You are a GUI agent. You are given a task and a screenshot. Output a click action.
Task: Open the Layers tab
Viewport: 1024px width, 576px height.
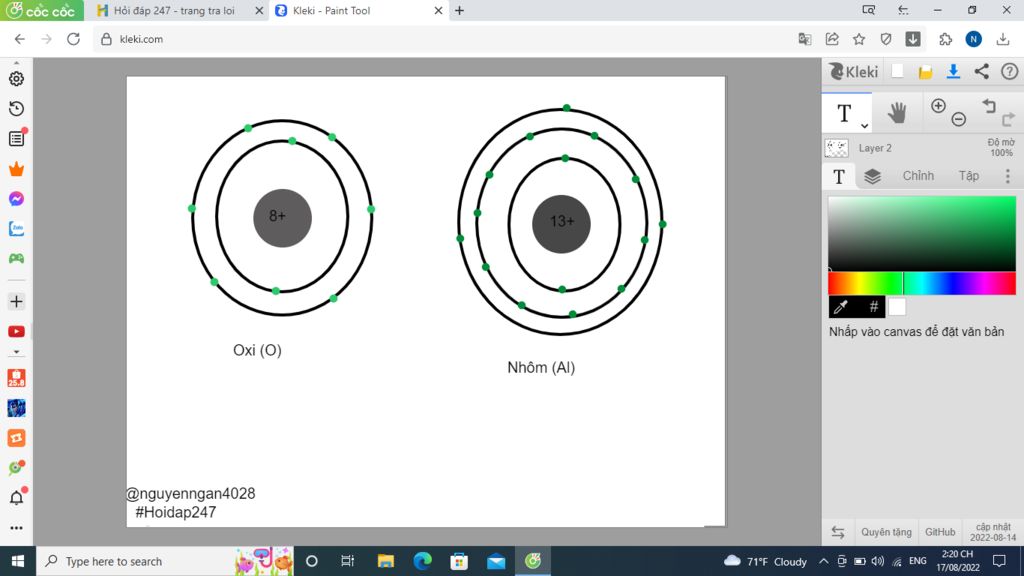click(x=872, y=176)
